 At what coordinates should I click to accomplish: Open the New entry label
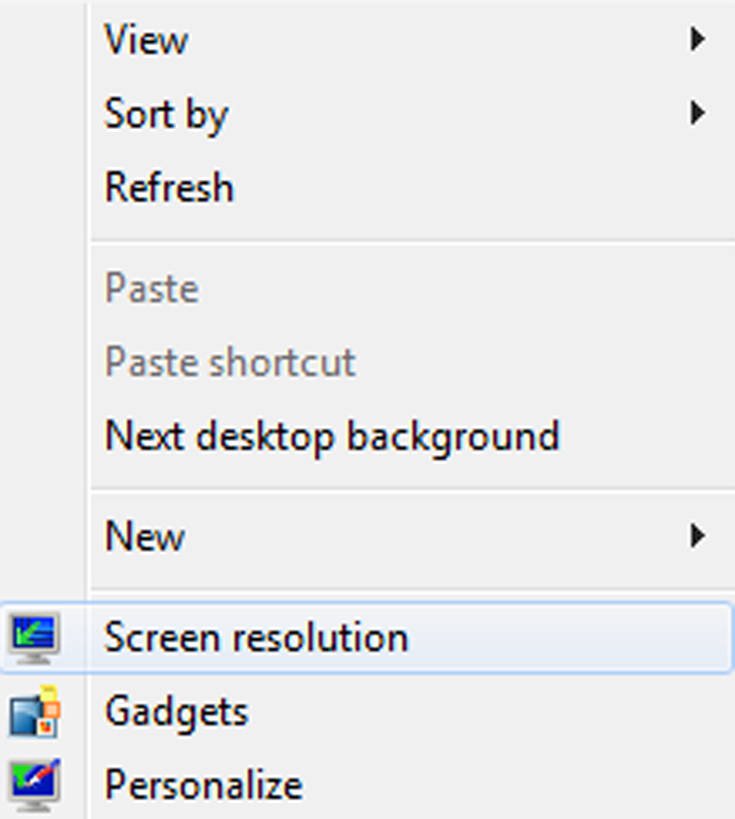pyautogui.click(x=145, y=536)
